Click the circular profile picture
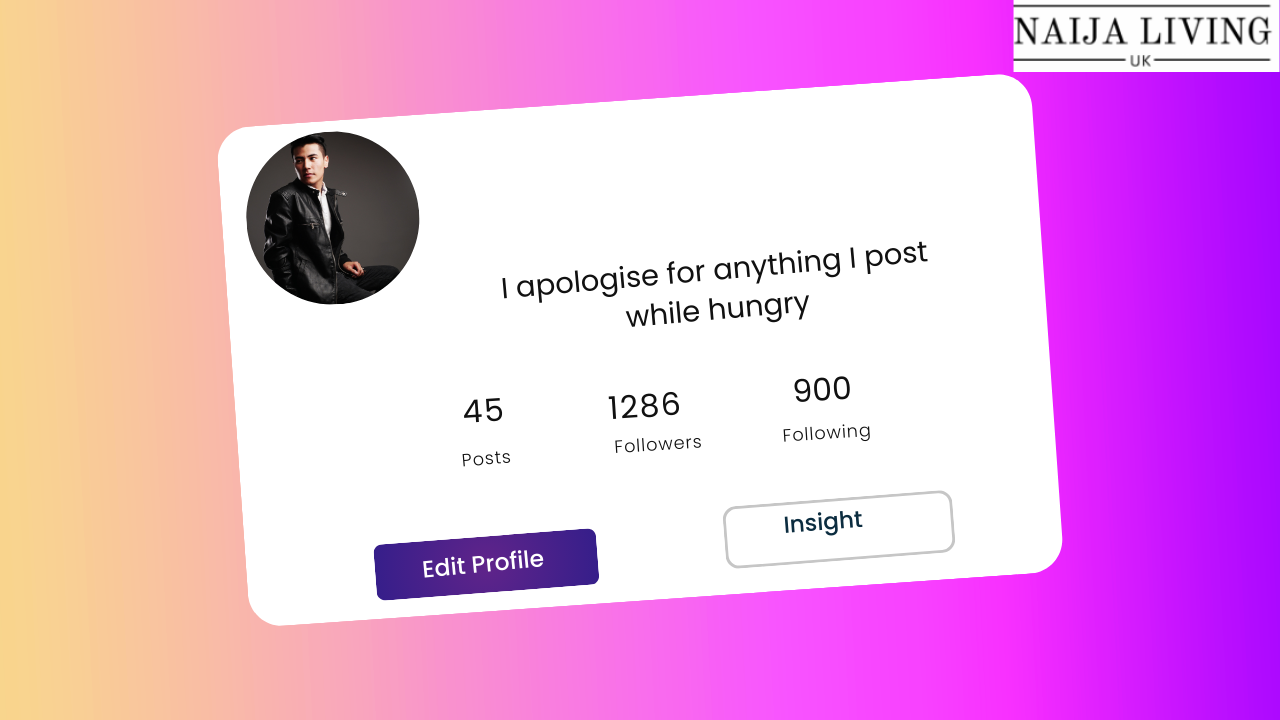Image resolution: width=1280 pixels, height=720 pixels. 333,218
